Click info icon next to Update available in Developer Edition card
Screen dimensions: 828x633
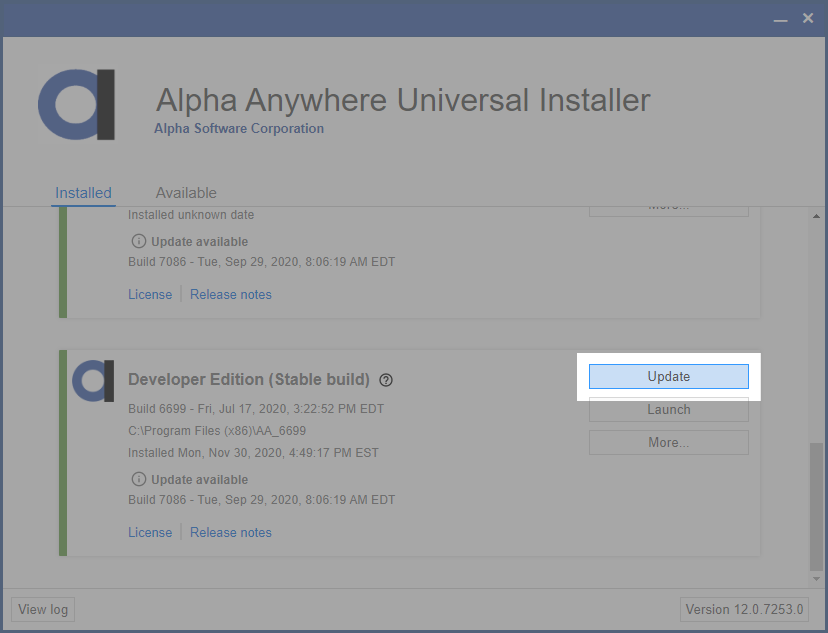point(138,479)
